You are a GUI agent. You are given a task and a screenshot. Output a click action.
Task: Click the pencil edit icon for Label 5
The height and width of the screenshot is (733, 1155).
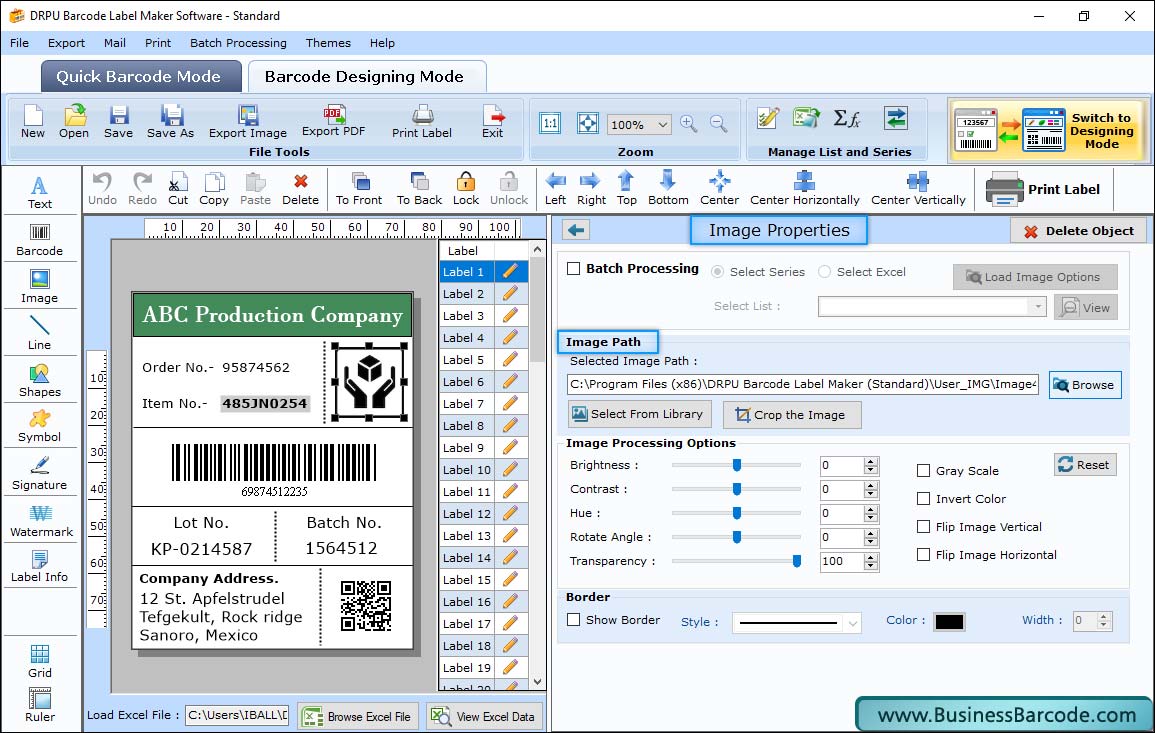point(510,360)
